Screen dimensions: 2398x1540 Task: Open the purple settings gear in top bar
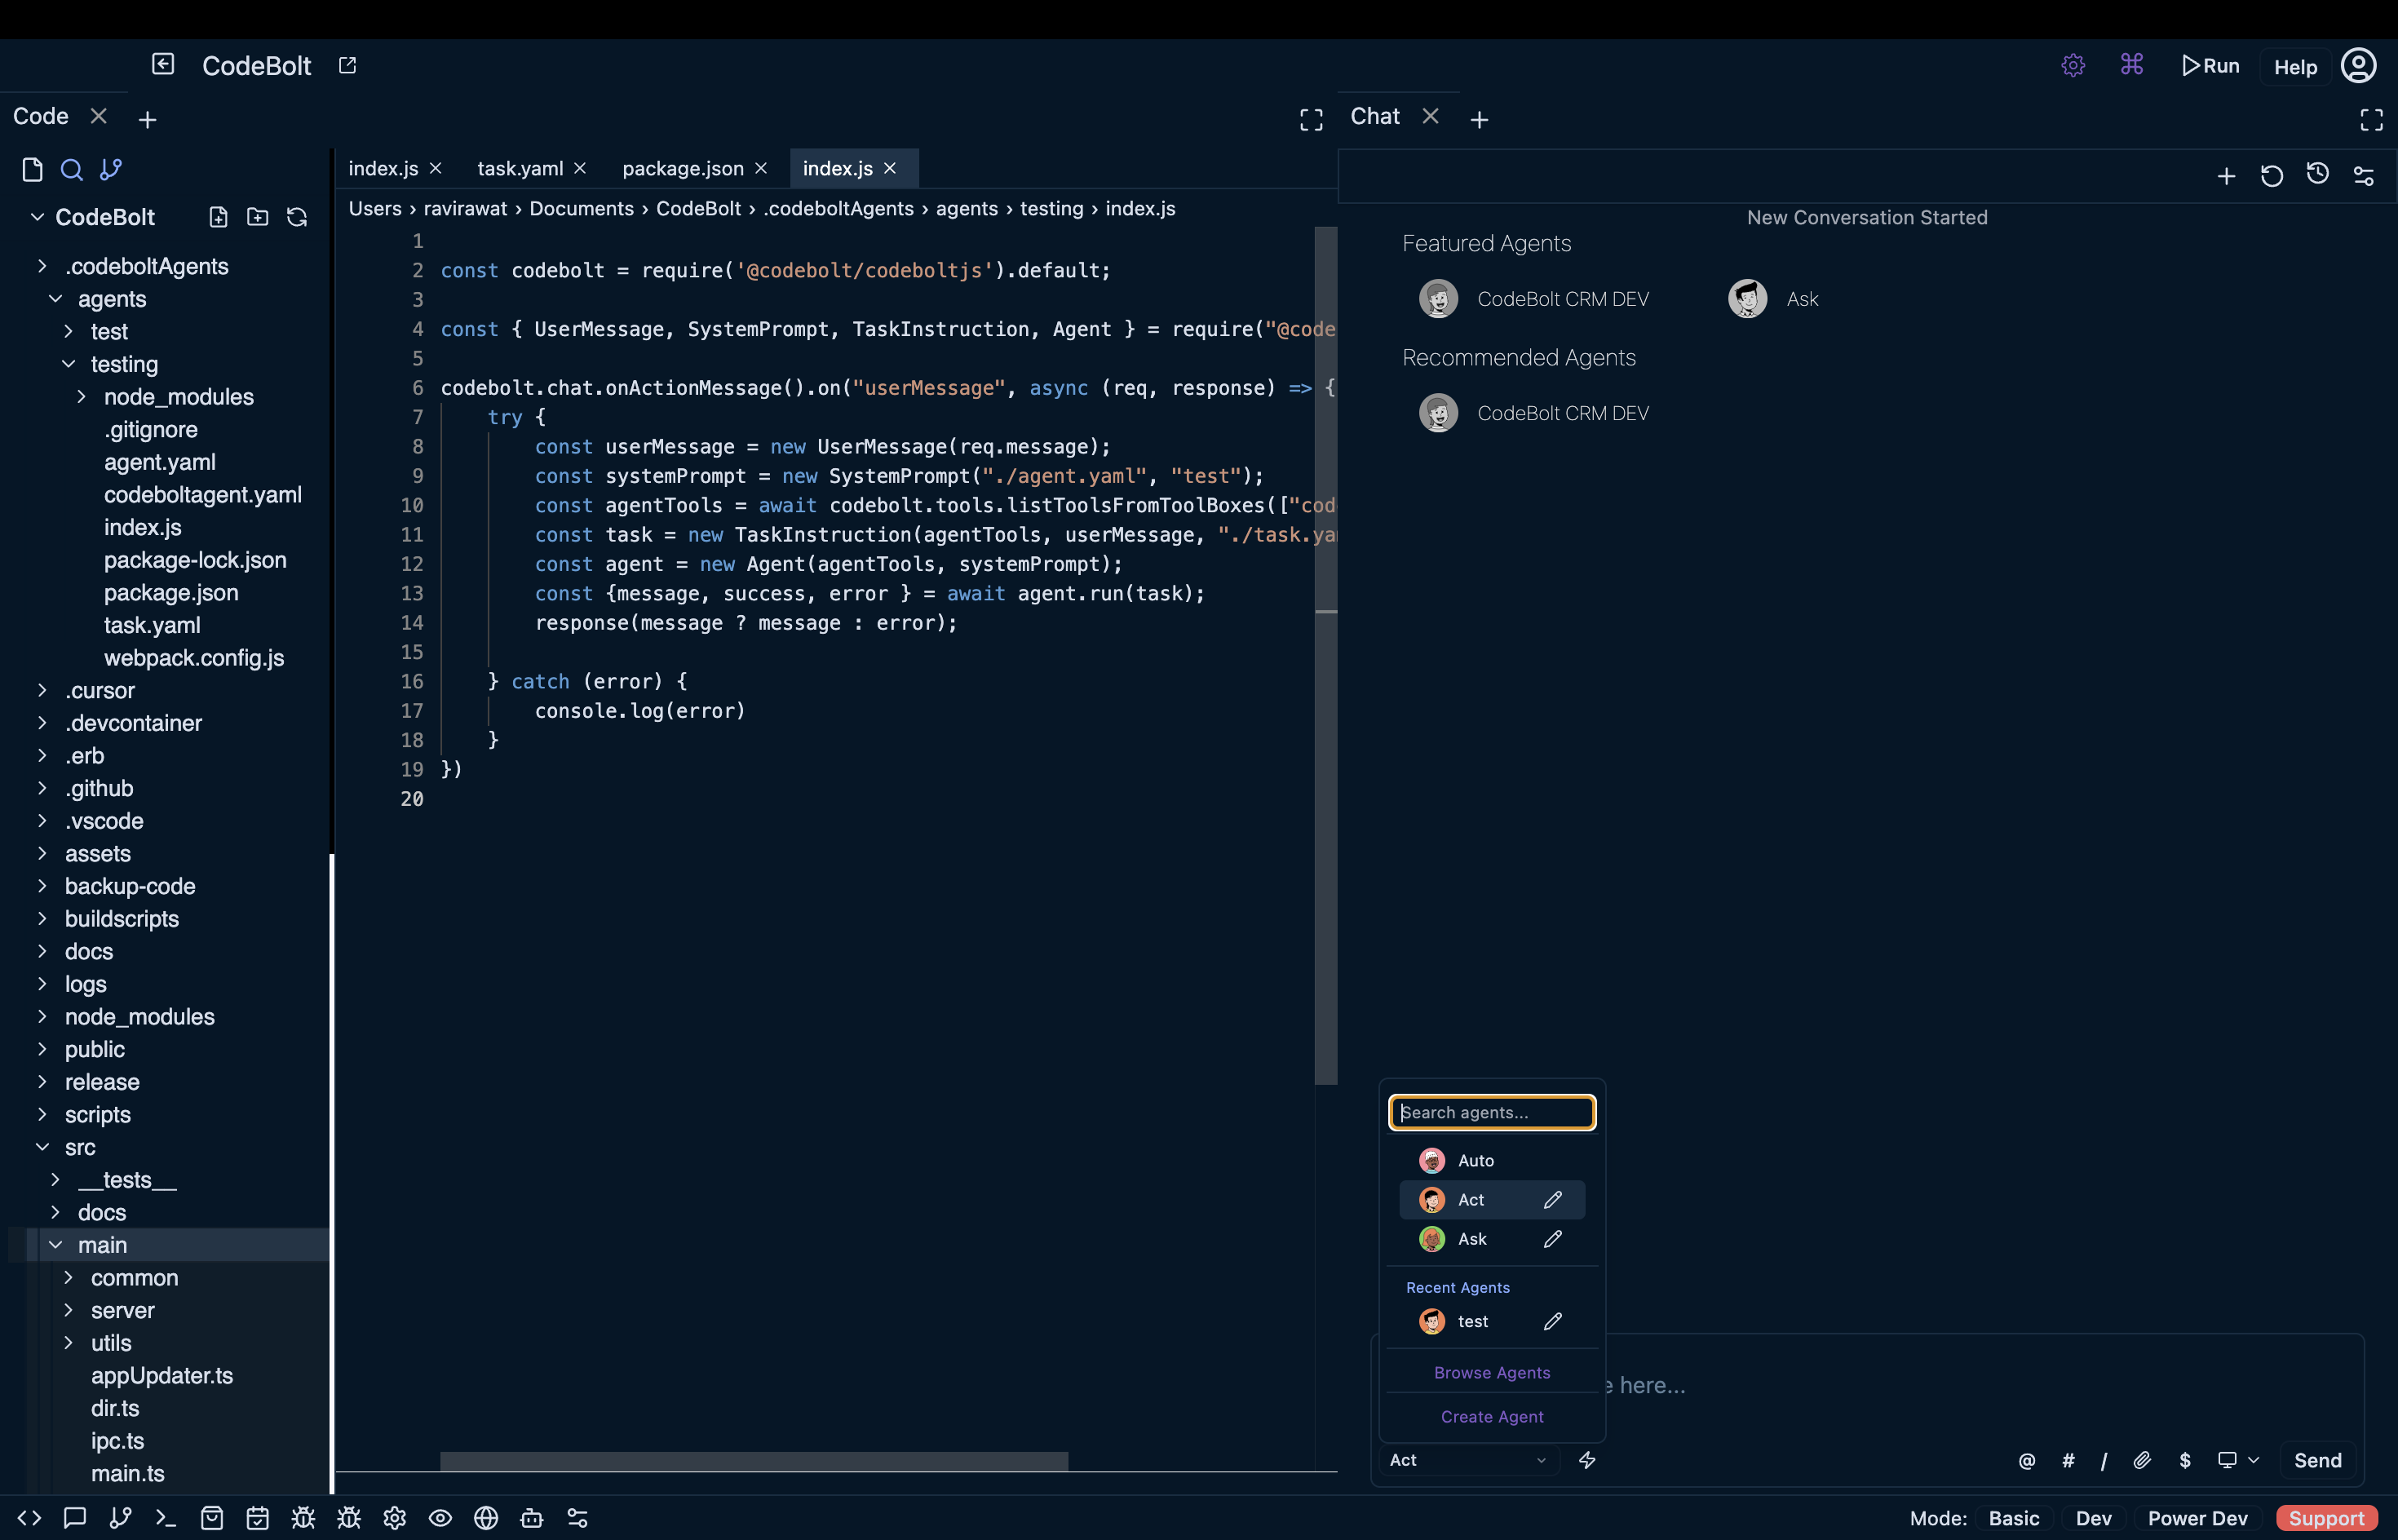pyautogui.click(x=2073, y=66)
